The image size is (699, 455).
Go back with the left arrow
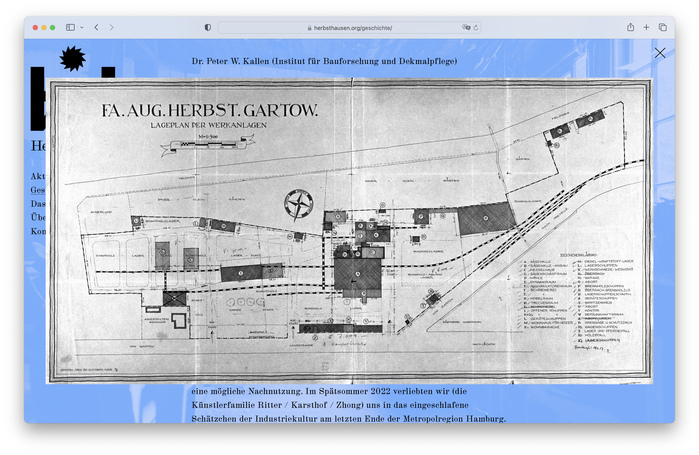pyautogui.click(x=96, y=28)
